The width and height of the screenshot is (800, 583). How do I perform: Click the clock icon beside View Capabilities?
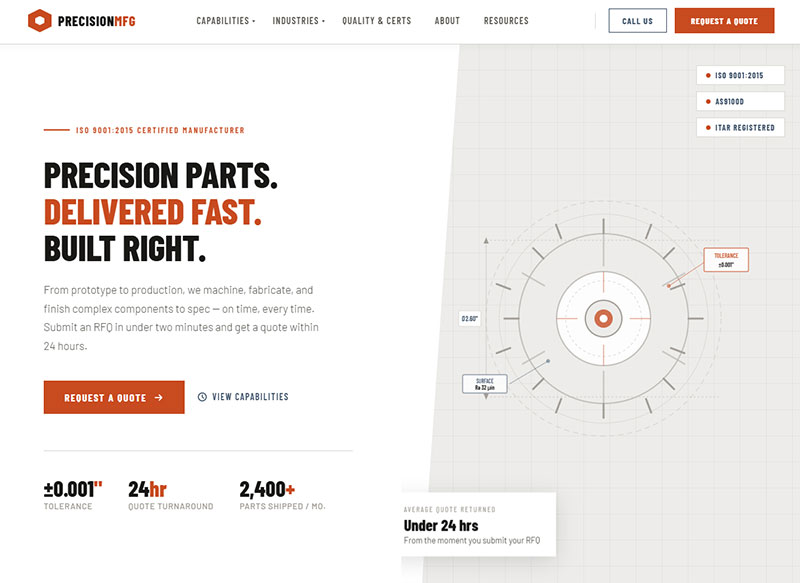202,397
